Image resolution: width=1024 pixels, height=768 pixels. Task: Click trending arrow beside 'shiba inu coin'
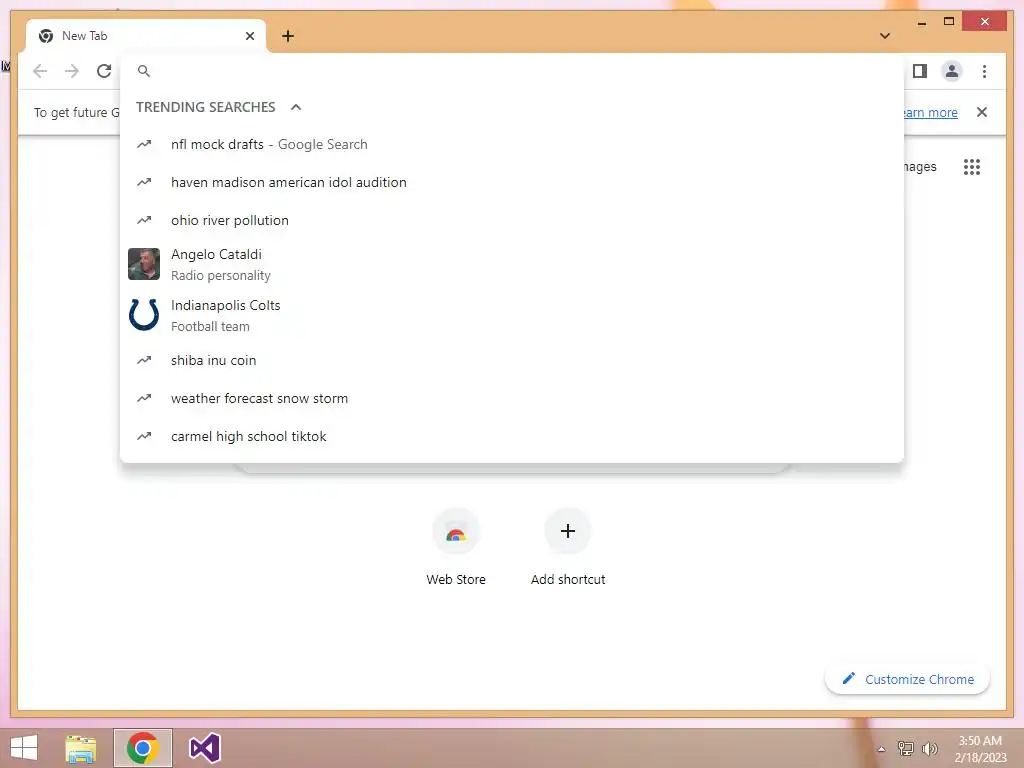(x=144, y=360)
